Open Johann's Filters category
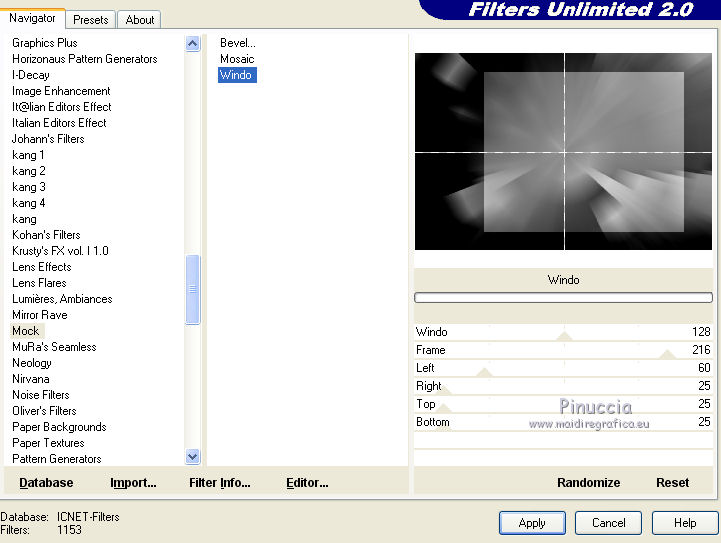Screen dimensions: 721x543 pyautogui.click(x=48, y=139)
